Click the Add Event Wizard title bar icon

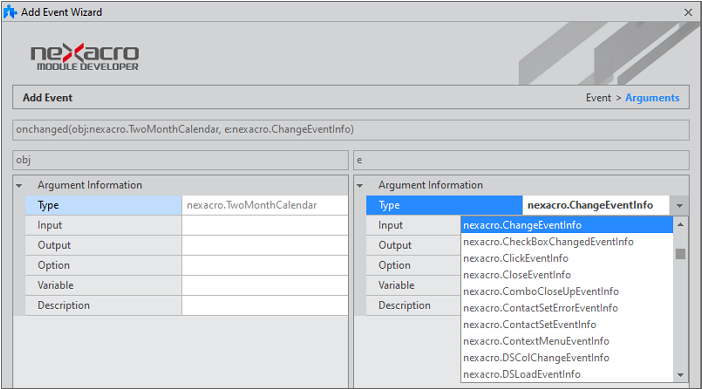10,12
